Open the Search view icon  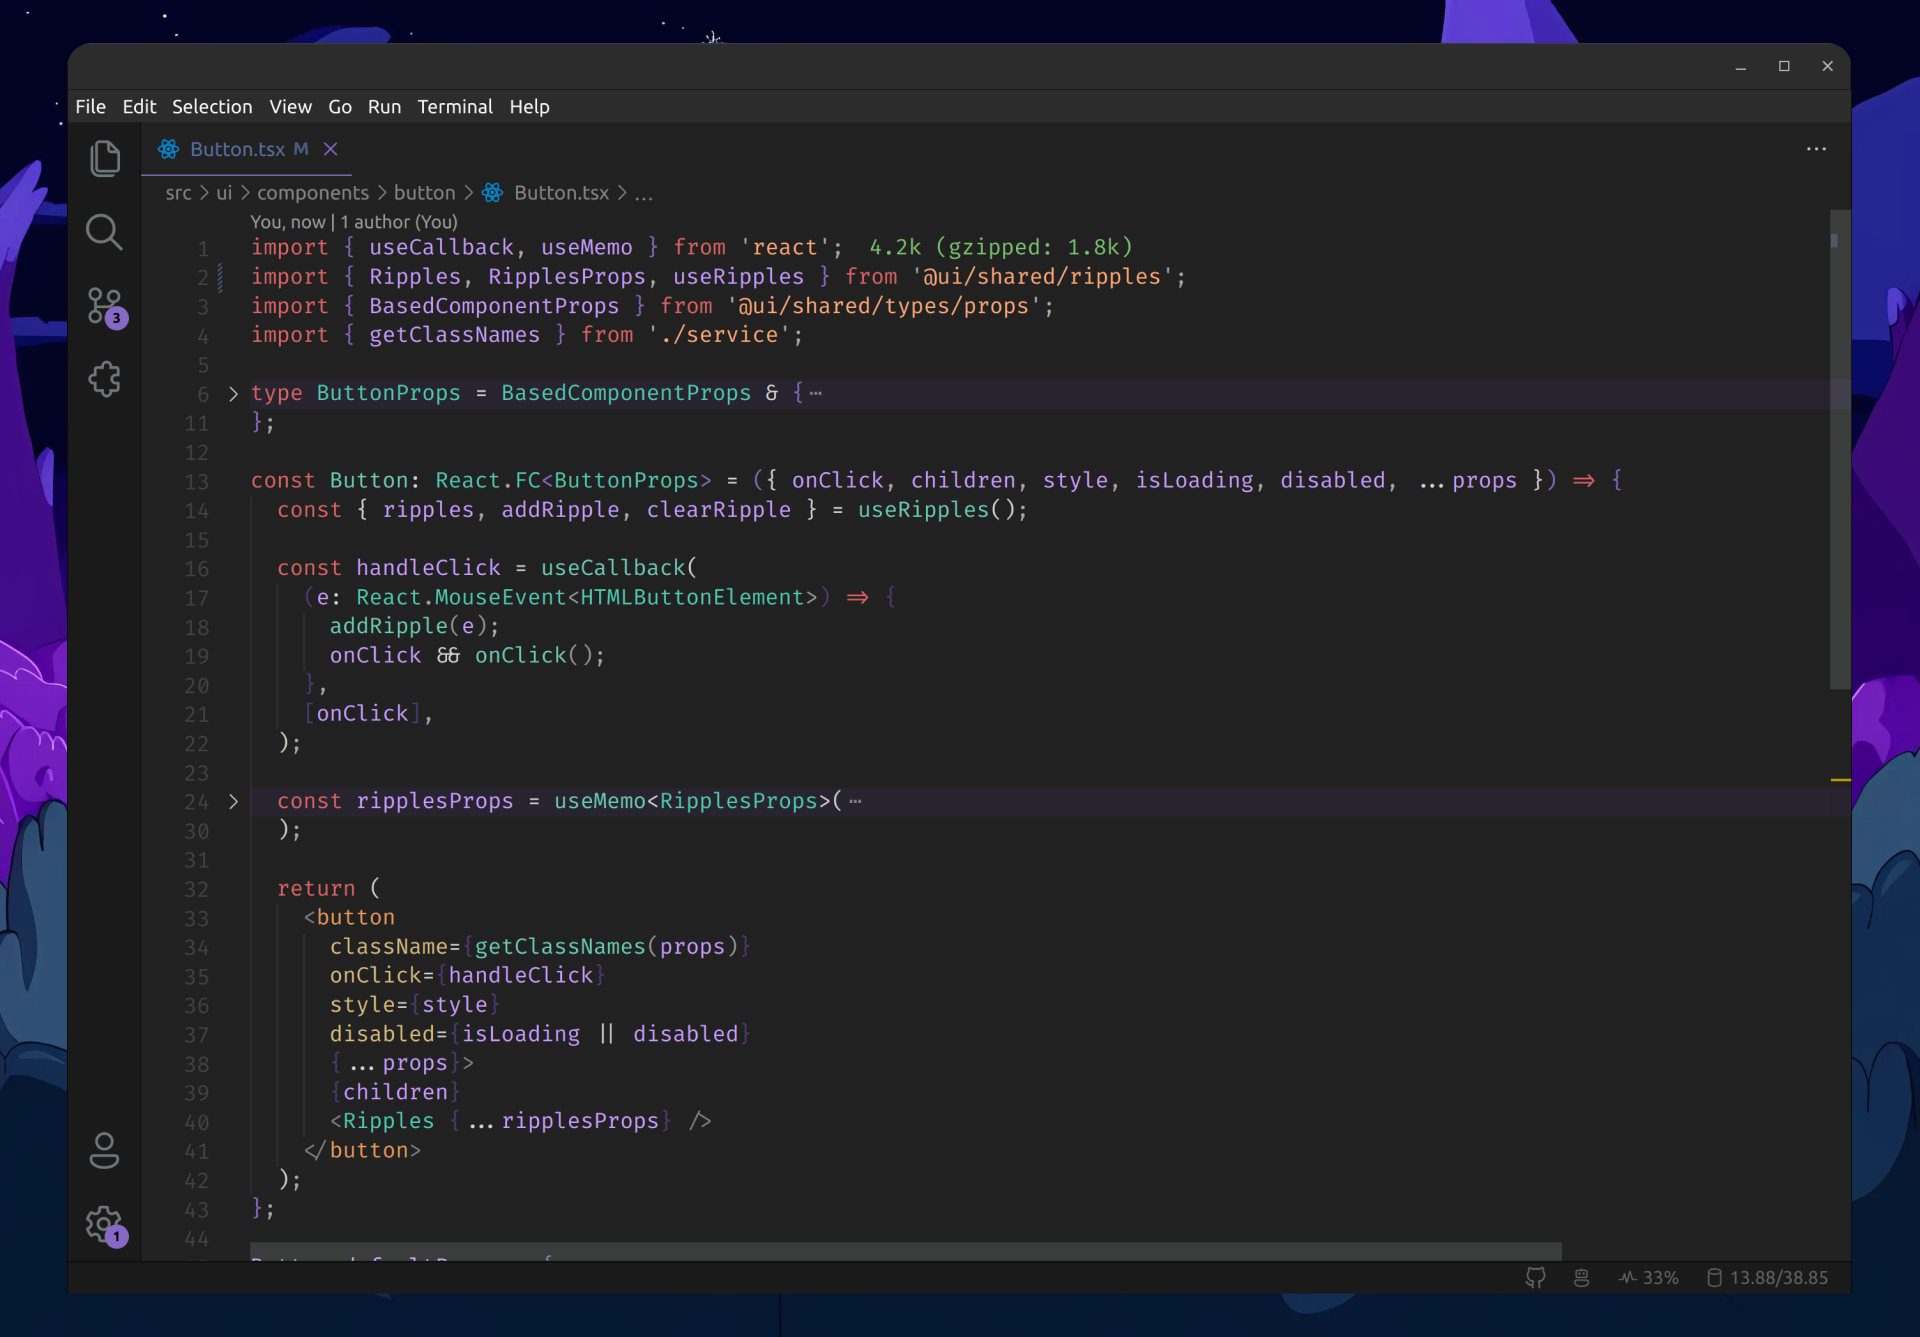click(104, 232)
